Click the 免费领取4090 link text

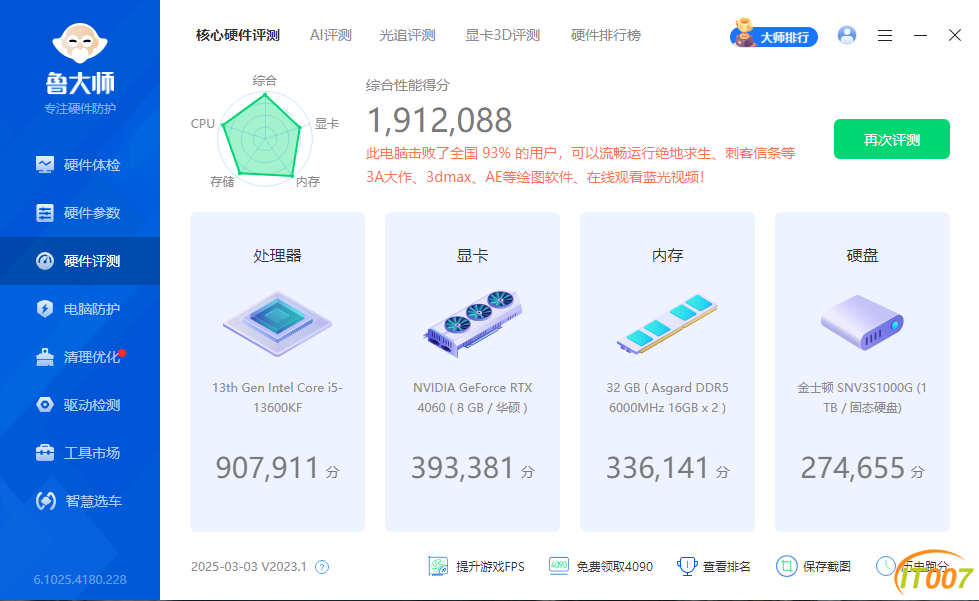pyautogui.click(x=614, y=567)
